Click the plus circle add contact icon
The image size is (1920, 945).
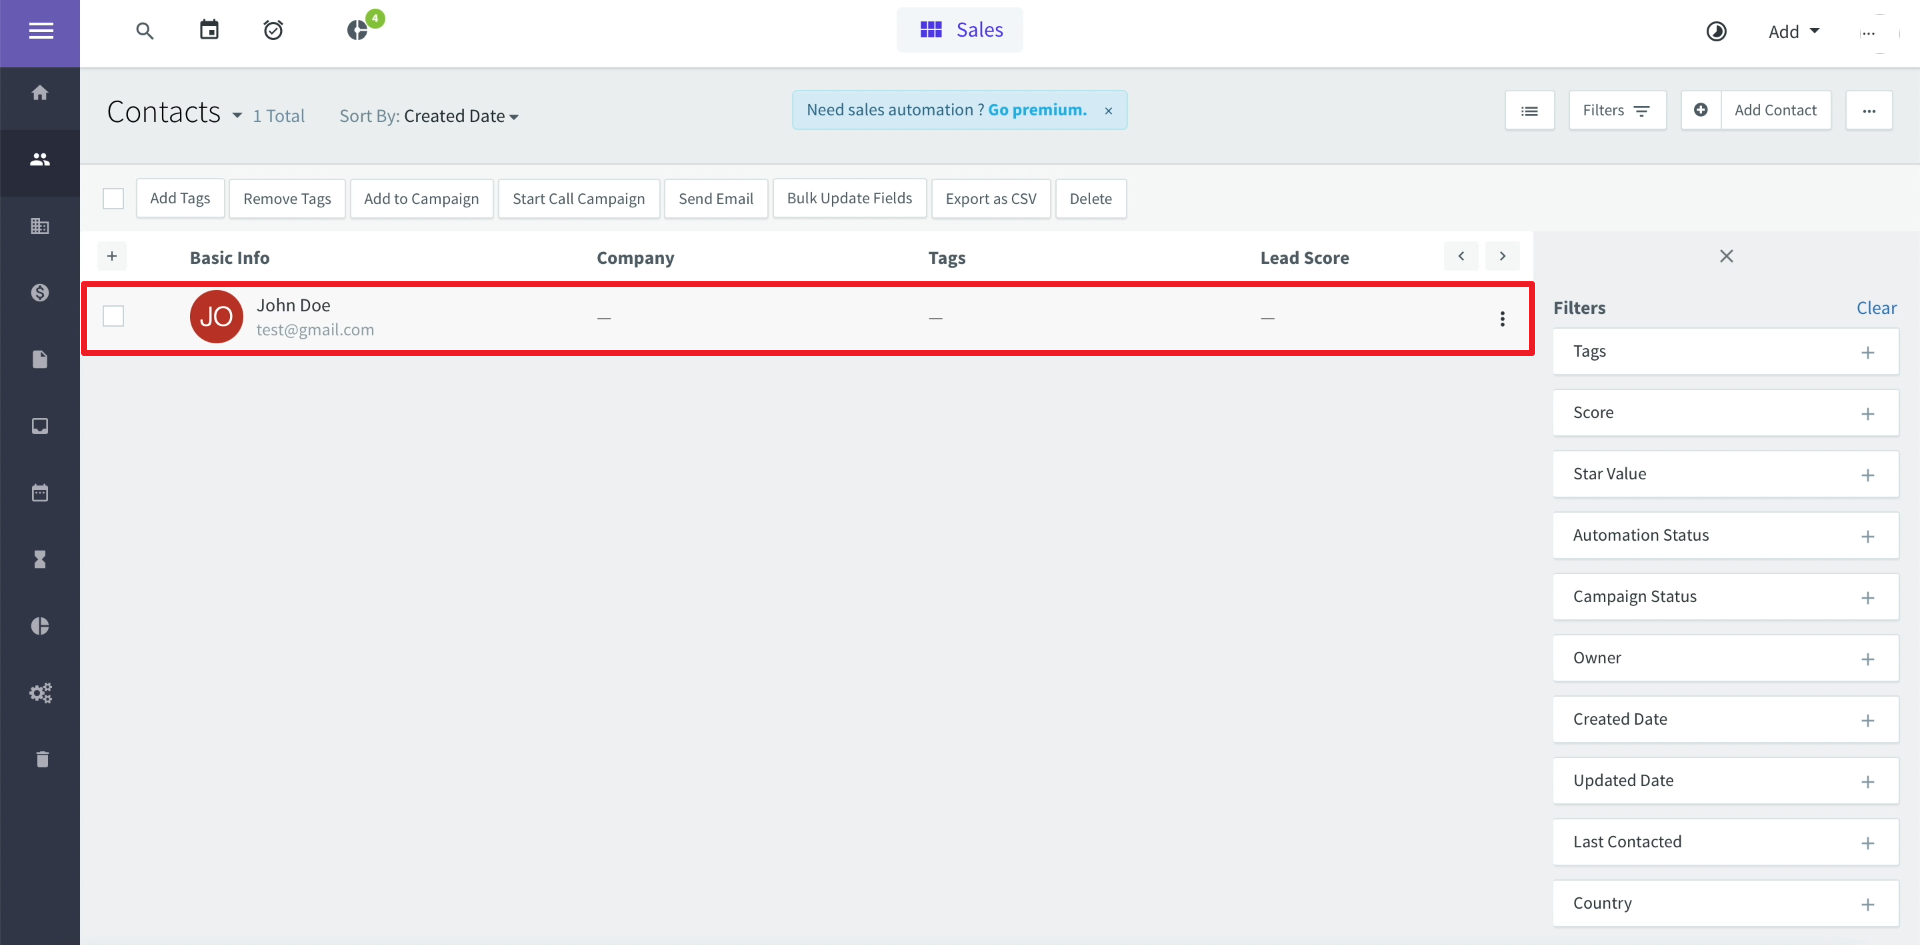(x=1701, y=110)
